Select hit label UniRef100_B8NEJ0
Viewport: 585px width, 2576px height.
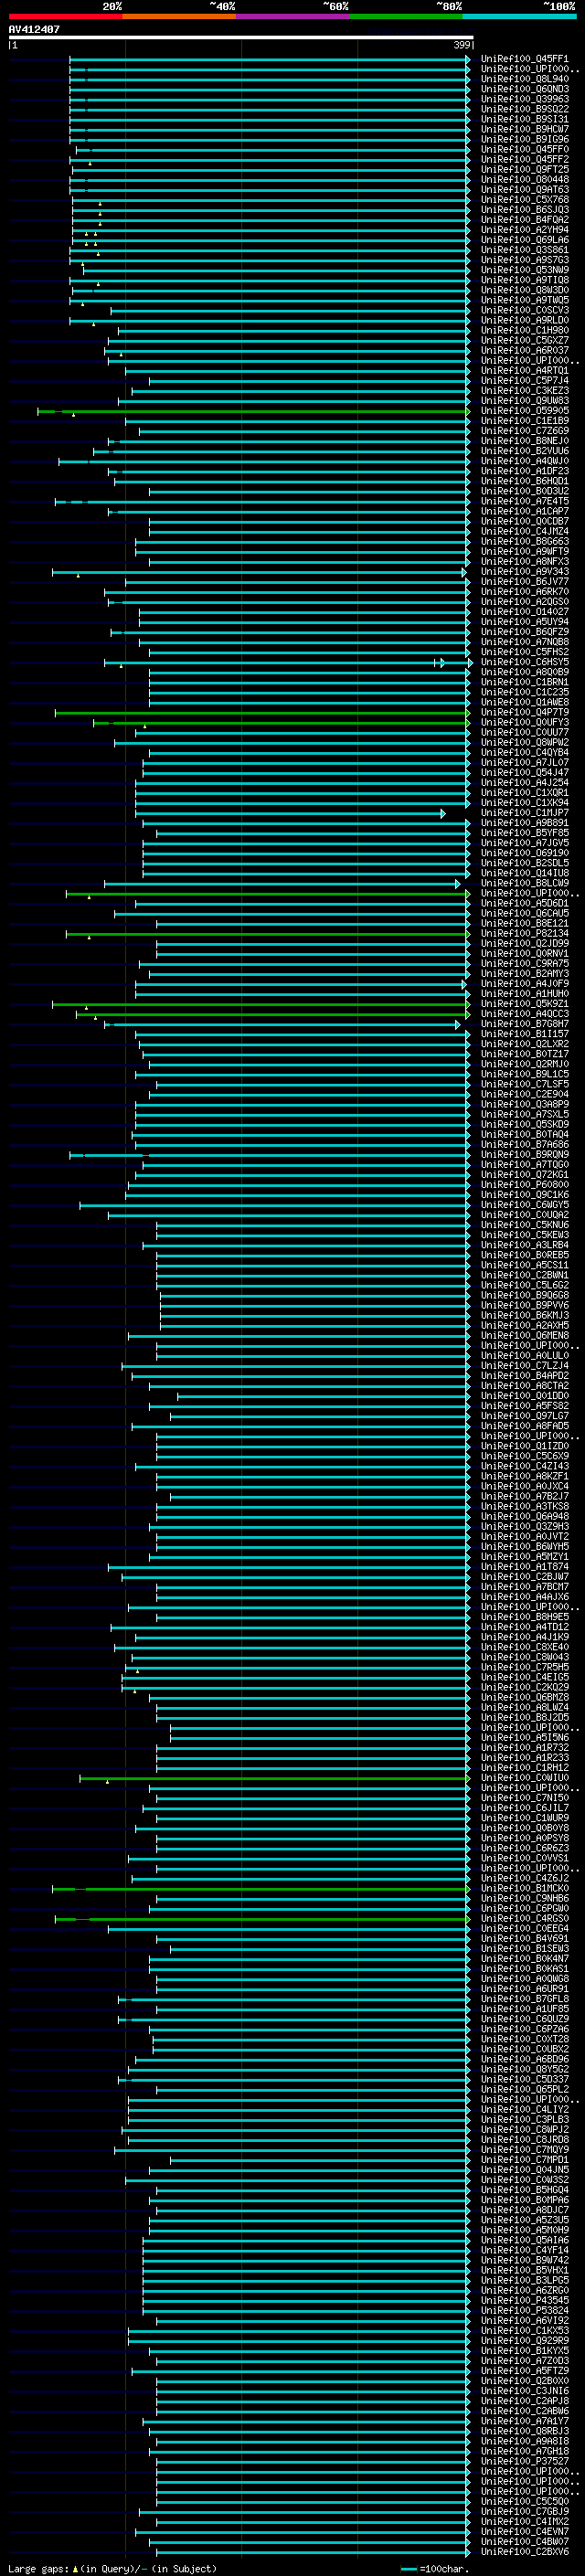(x=525, y=441)
